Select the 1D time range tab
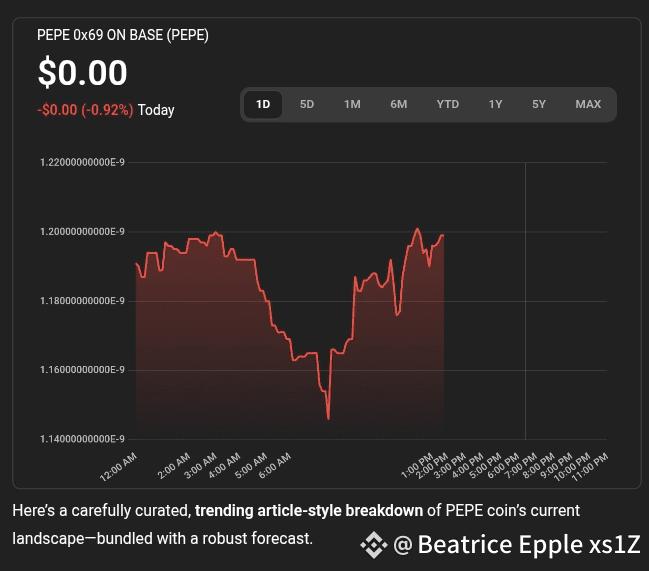The width and height of the screenshot is (649, 571). click(x=263, y=104)
